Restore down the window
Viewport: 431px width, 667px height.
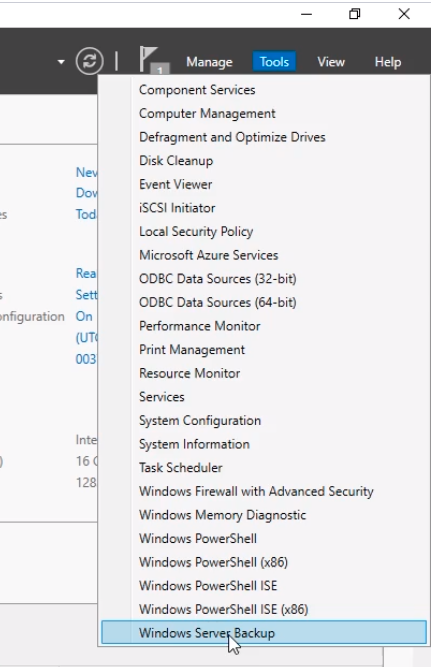tap(355, 14)
